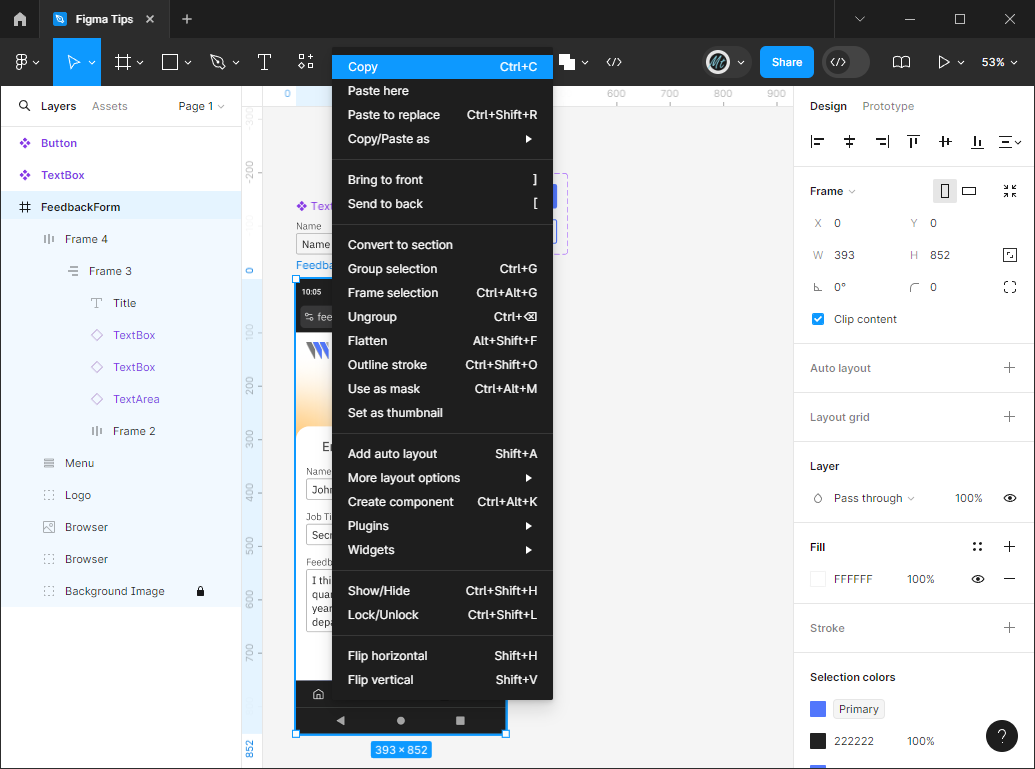
Task: Click the align top icon
Action: [x=913, y=141]
